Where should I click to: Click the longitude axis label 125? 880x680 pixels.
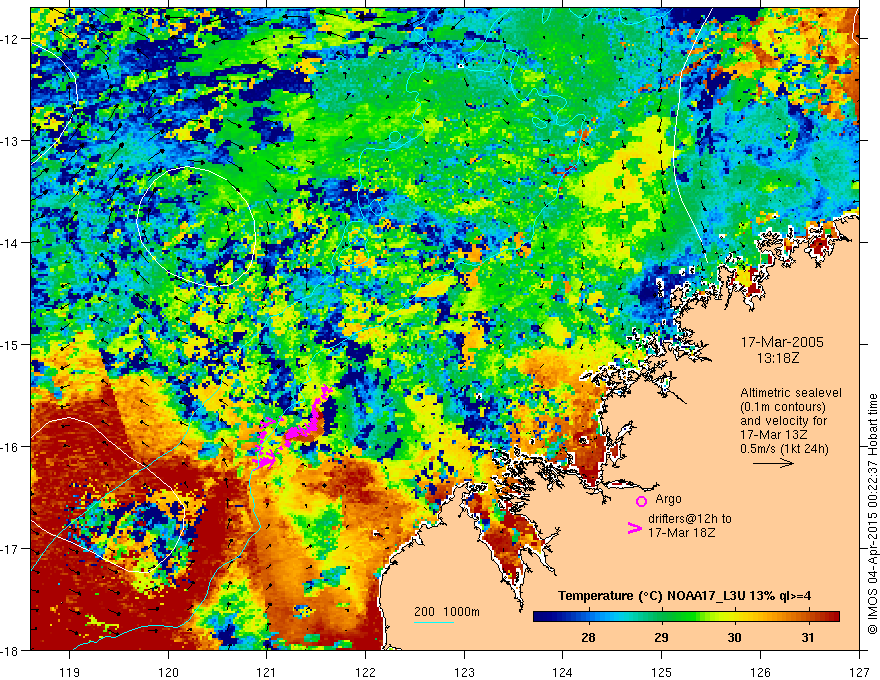click(662, 672)
